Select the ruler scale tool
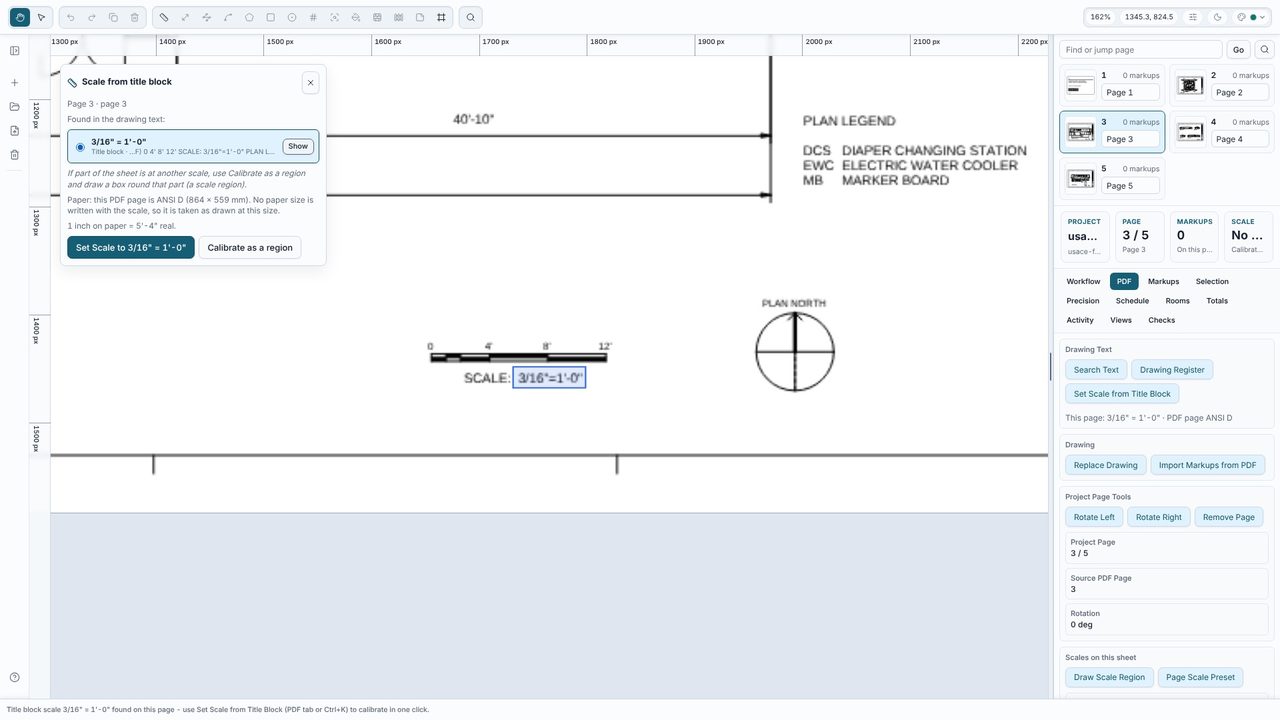This screenshot has height=720, width=1280. tap(164, 17)
